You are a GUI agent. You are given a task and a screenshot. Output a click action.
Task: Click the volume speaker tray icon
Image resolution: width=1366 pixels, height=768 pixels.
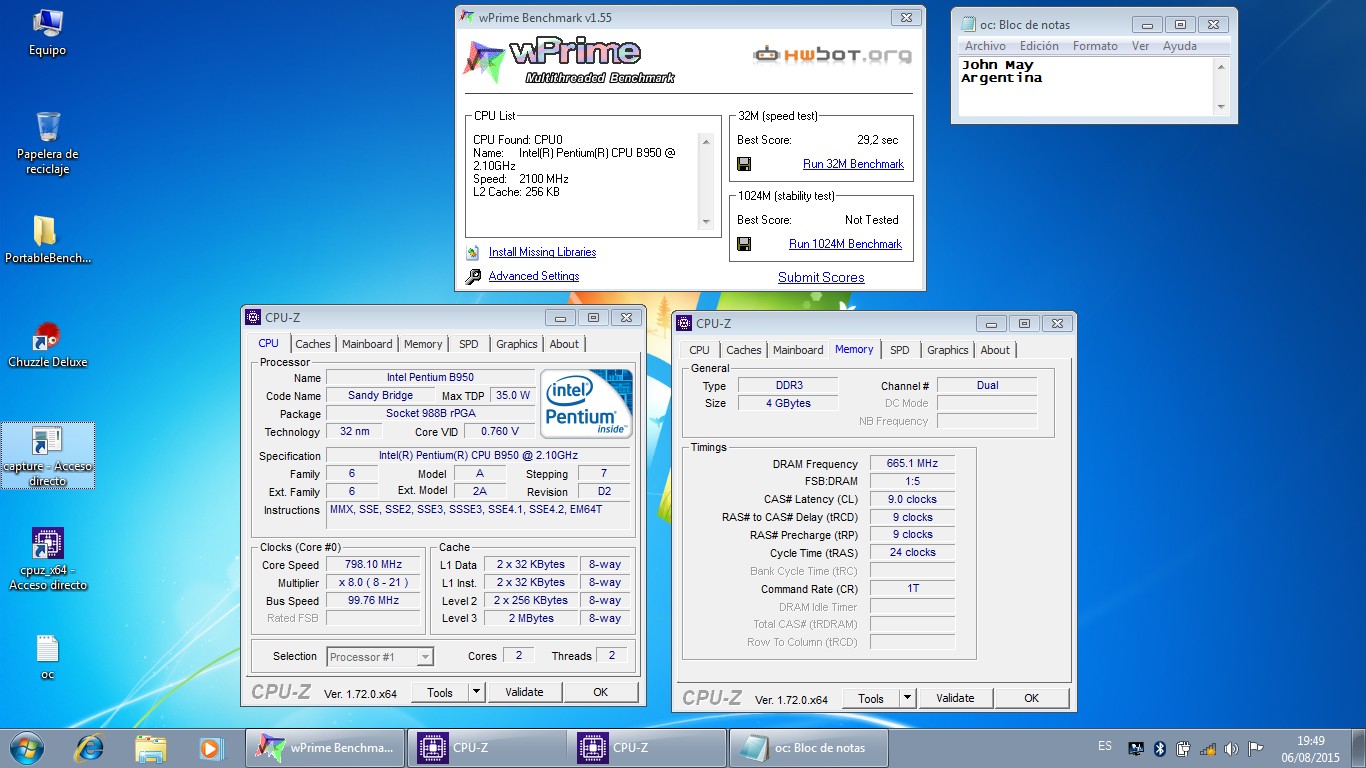coord(1231,748)
